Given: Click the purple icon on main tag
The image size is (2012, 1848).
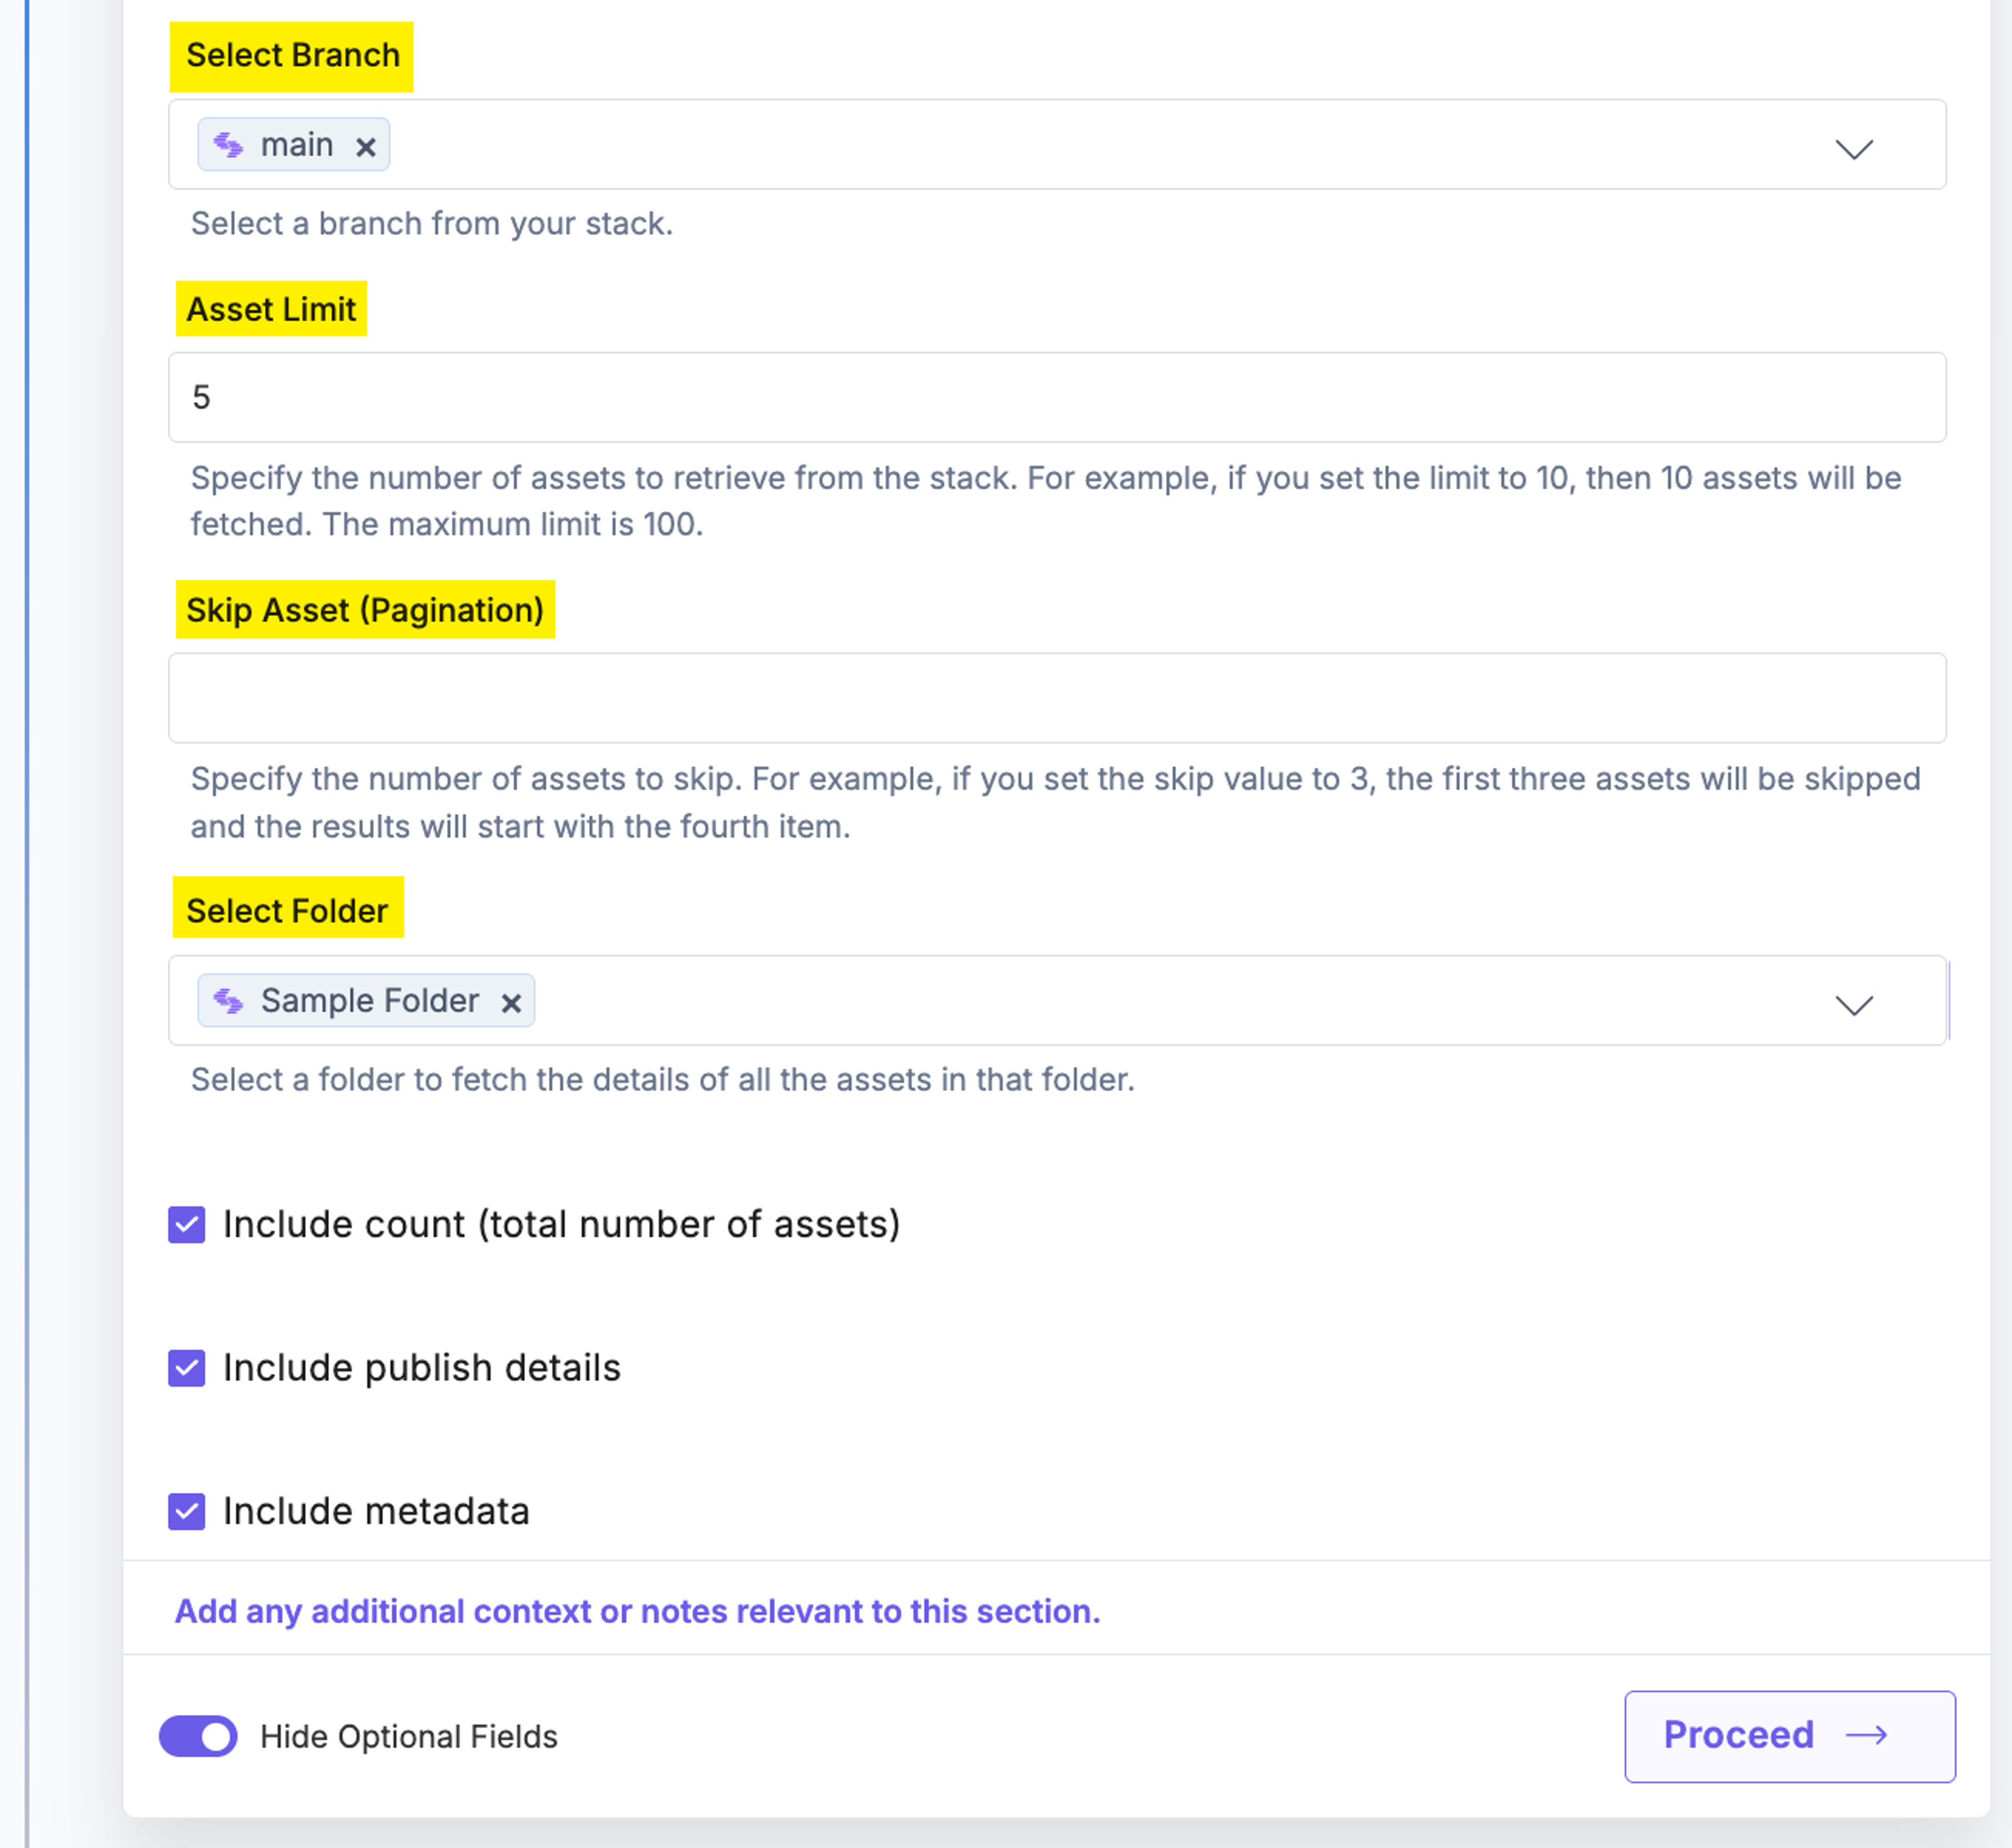Looking at the screenshot, I should pyautogui.click(x=229, y=146).
